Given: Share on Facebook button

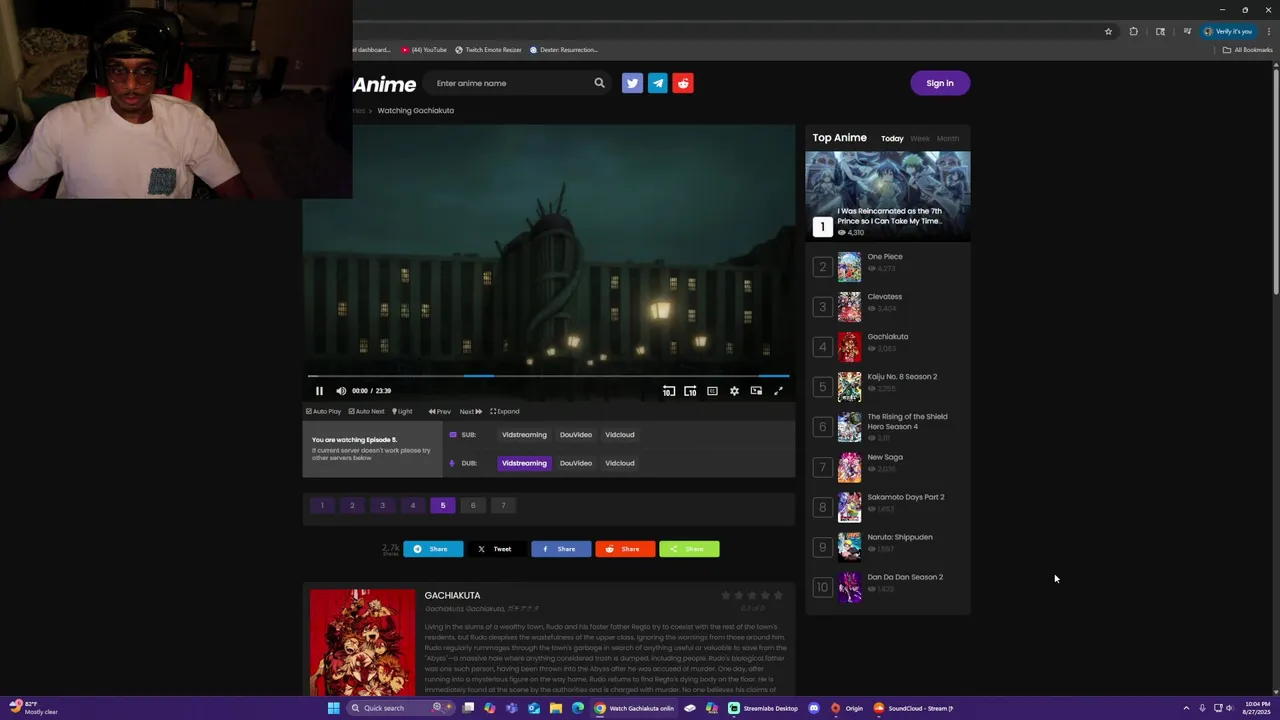Looking at the screenshot, I should point(561,549).
